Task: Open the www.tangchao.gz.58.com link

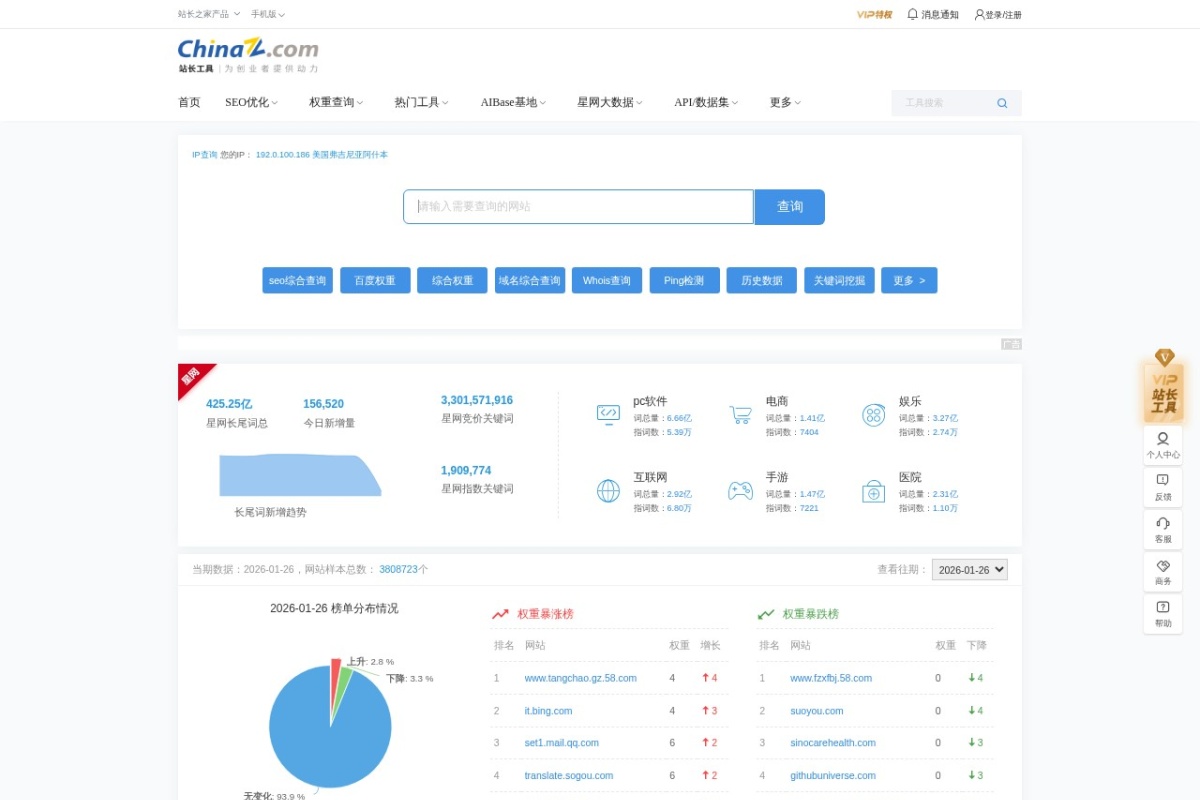Action: pos(580,678)
